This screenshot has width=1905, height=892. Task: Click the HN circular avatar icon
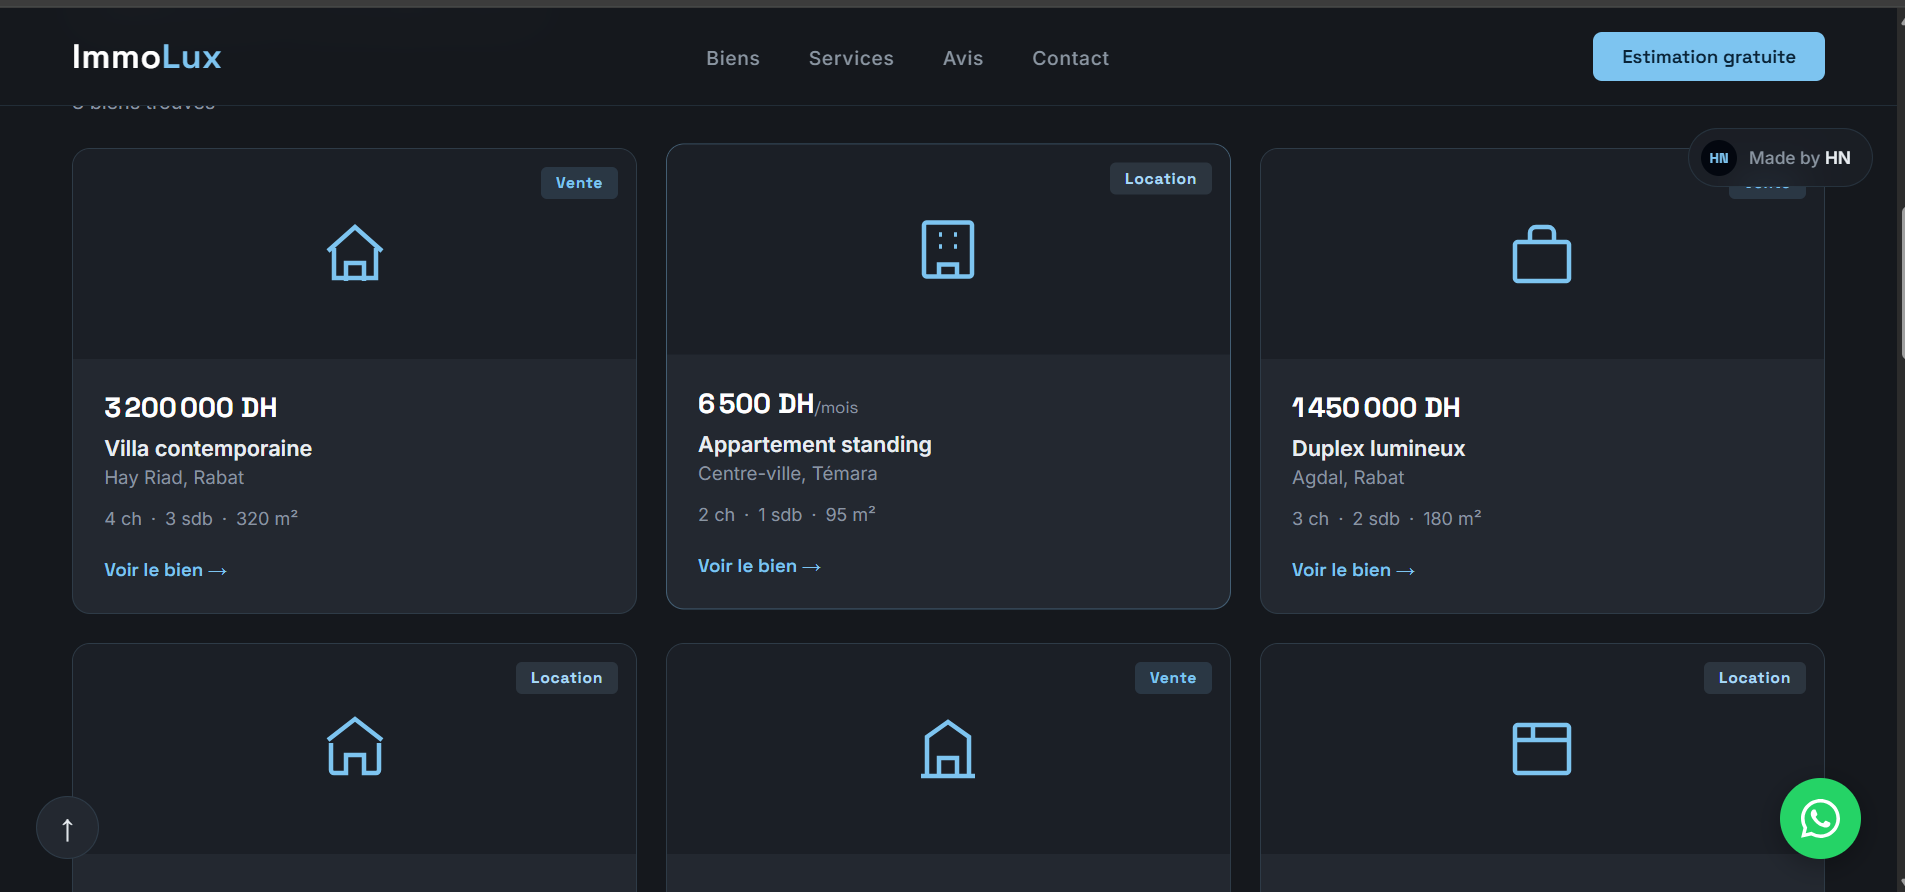tap(1719, 158)
